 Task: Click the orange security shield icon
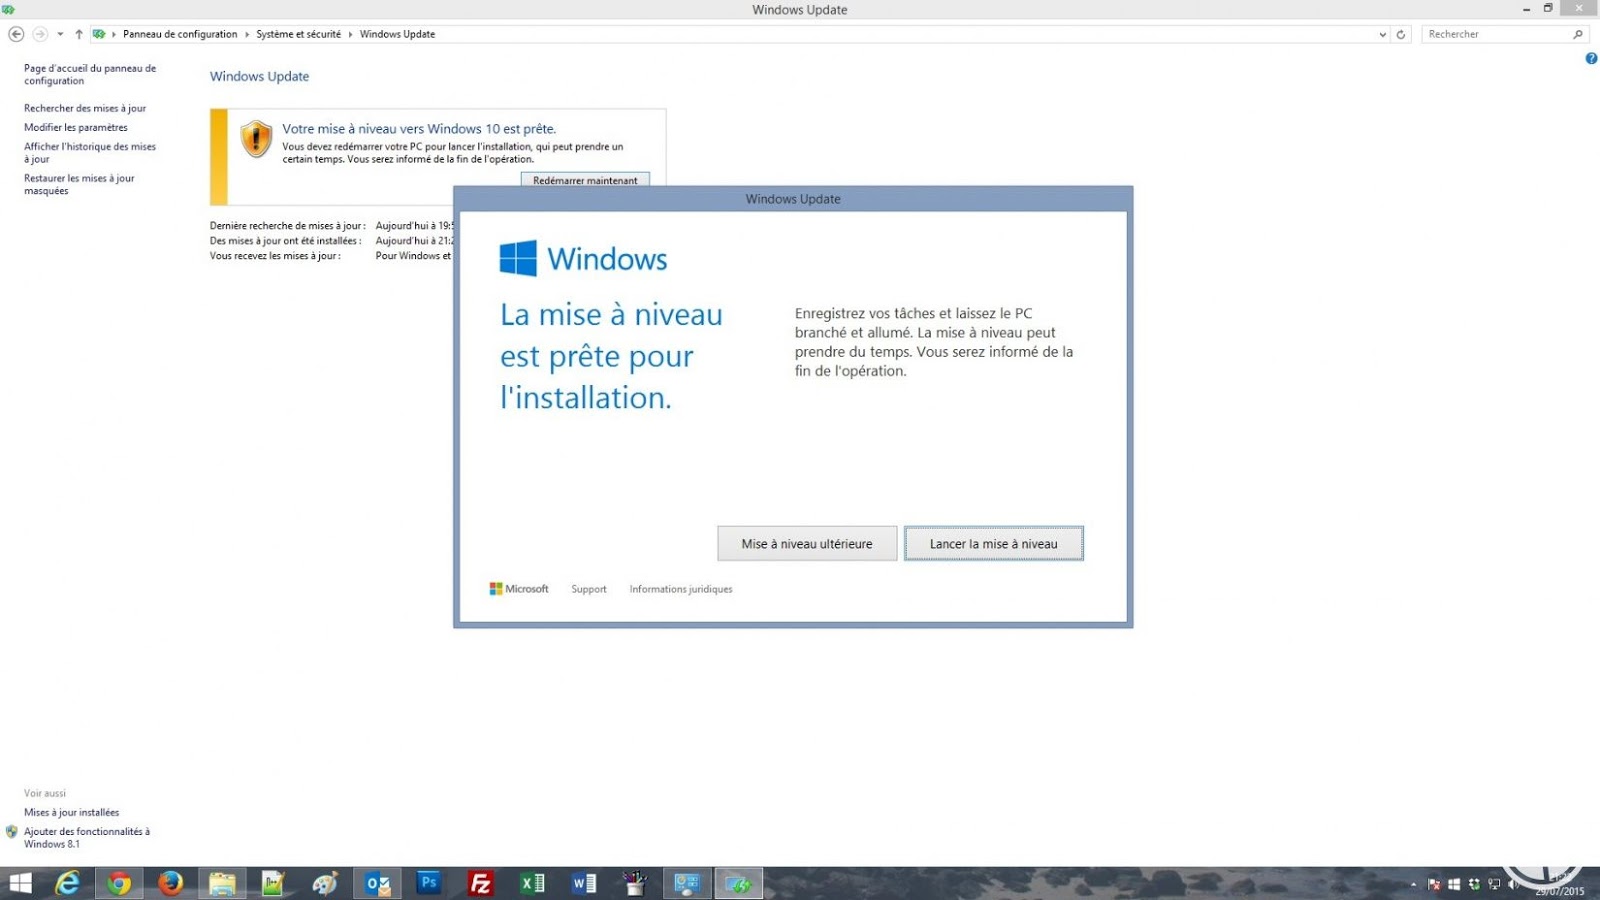point(256,139)
